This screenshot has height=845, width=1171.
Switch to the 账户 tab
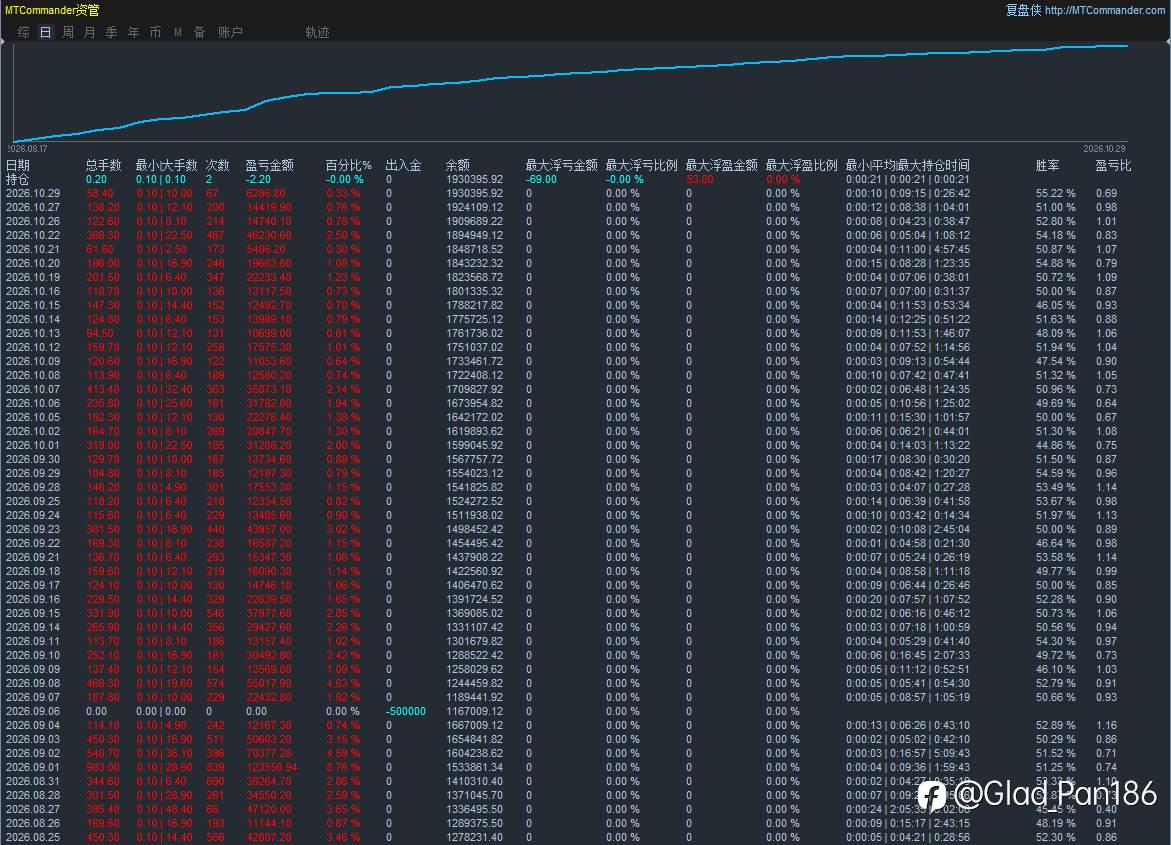pyautogui.click(x=230, y=32)
